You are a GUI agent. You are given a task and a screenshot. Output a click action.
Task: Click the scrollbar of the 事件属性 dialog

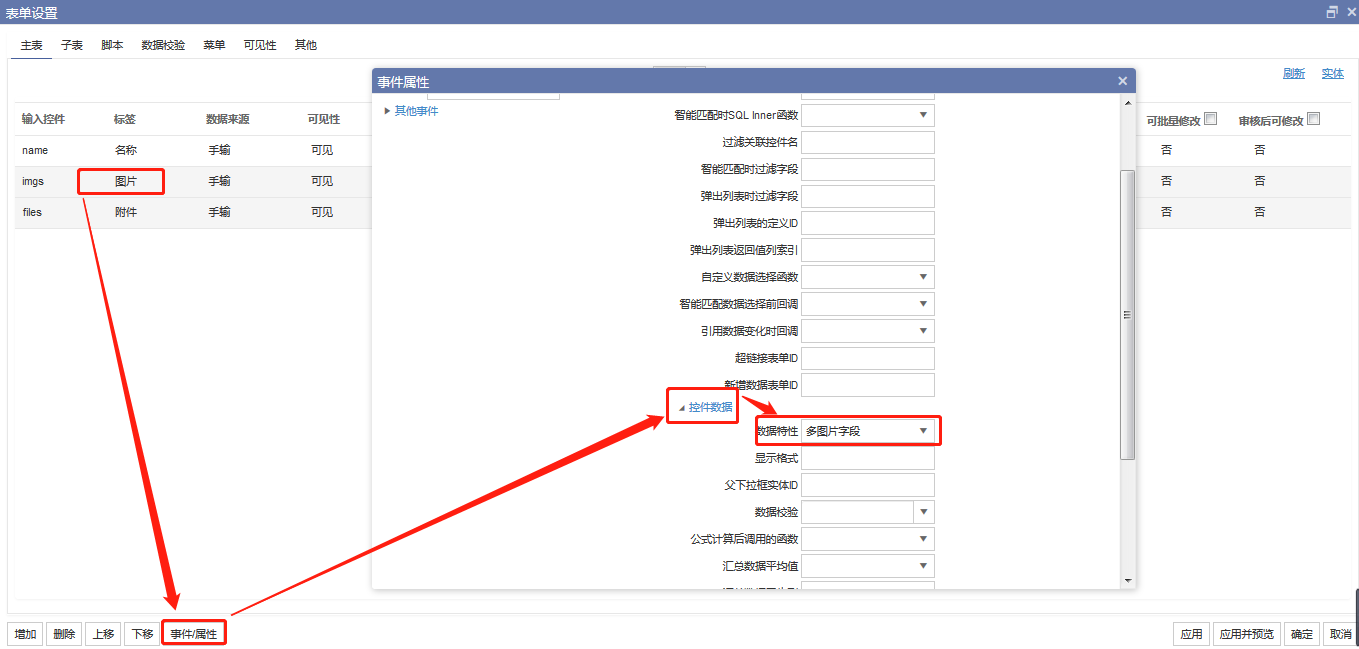(1128, 313)
